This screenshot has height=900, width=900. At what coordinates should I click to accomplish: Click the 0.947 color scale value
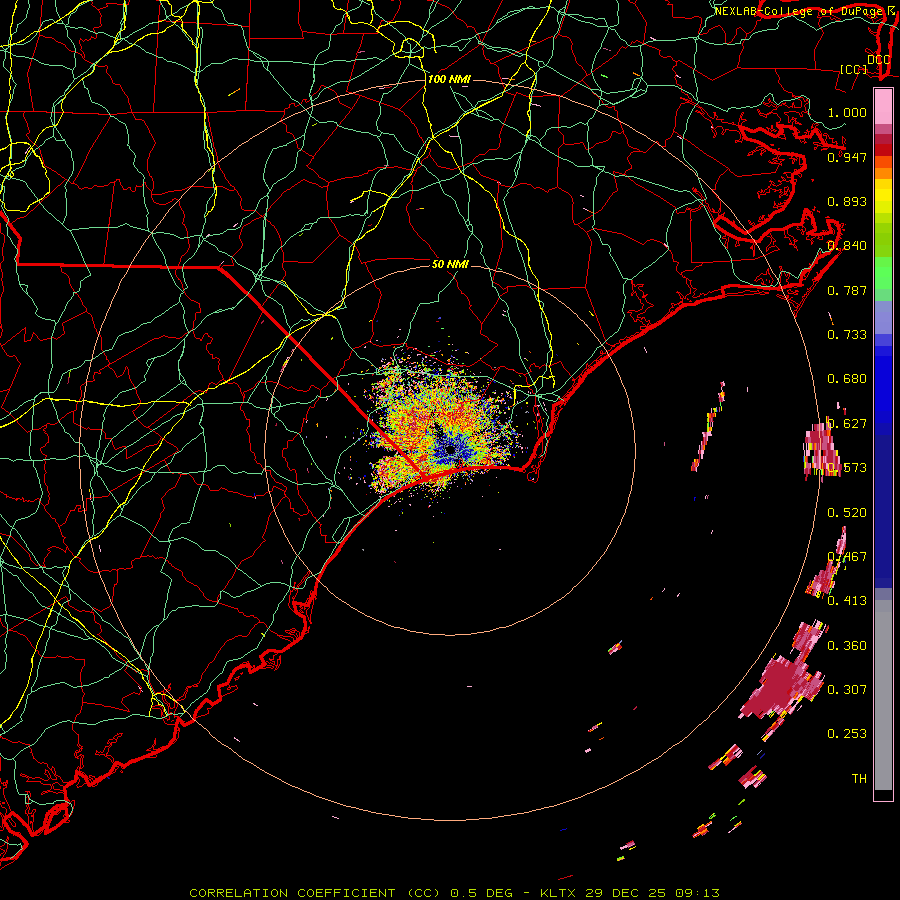847,157
